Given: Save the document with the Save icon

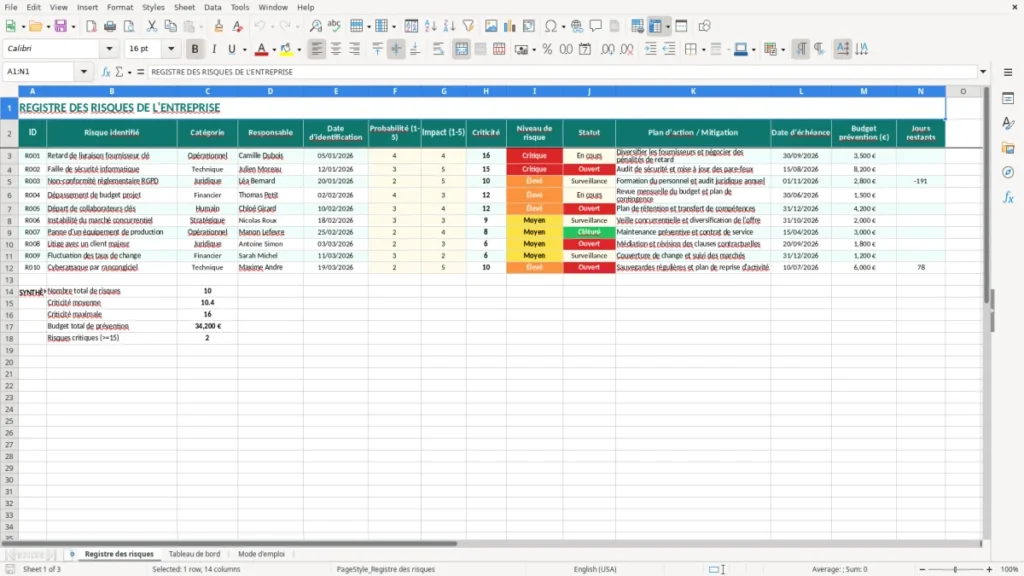Looking at the screenshot, I should point(60,26).
